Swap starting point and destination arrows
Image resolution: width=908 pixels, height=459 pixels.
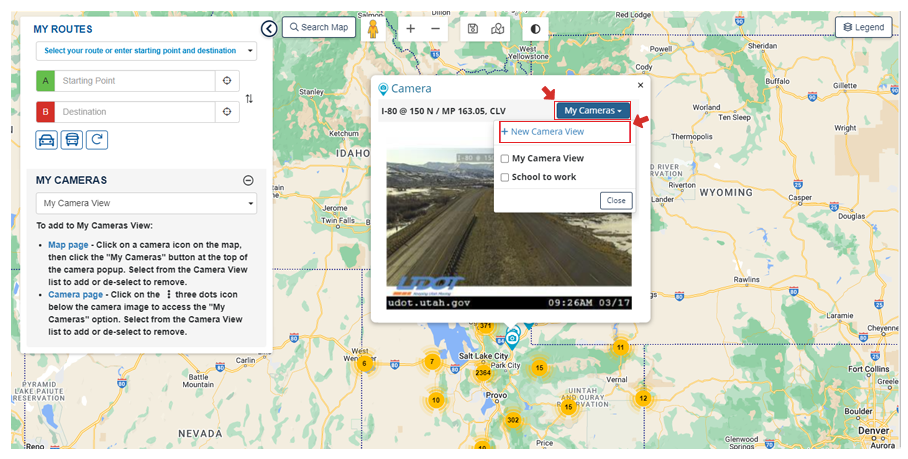tap(249, 98)
